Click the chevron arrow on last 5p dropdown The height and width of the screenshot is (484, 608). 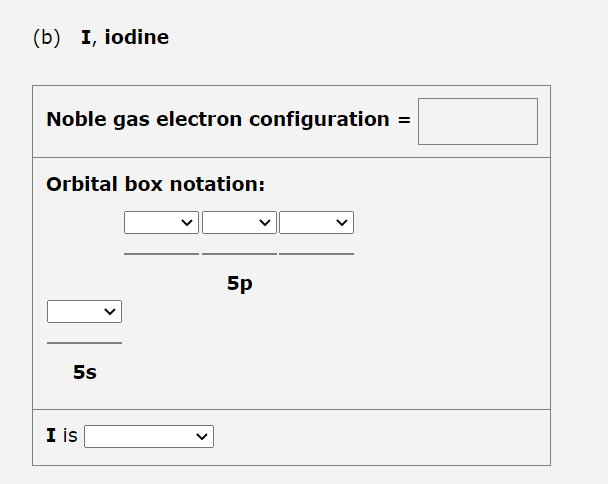(x=342, y=223)
